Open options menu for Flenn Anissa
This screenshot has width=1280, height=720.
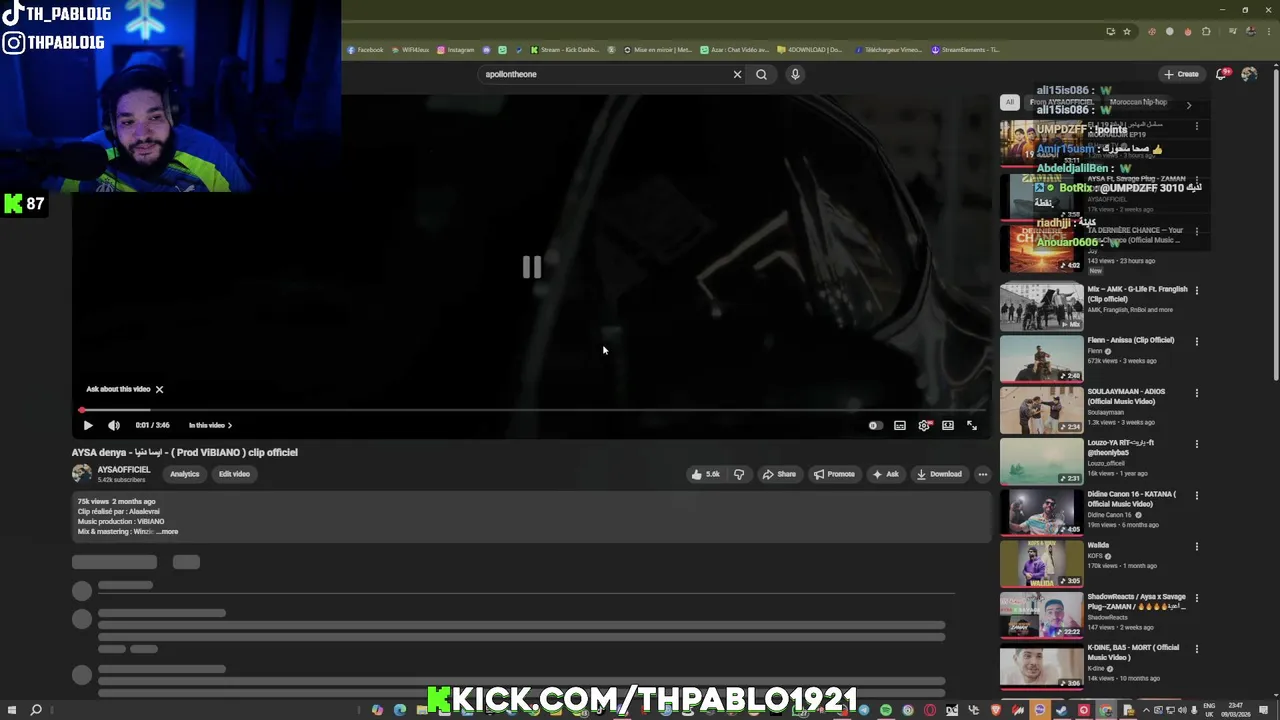1197,341
